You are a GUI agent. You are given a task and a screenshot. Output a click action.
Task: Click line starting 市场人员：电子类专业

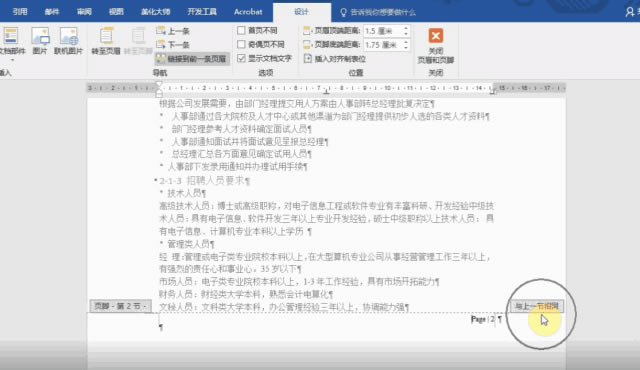(x=299, y=281)
